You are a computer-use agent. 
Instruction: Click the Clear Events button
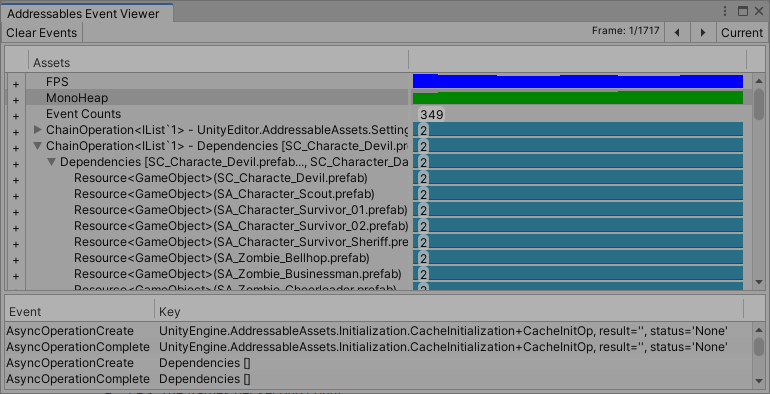42,33
